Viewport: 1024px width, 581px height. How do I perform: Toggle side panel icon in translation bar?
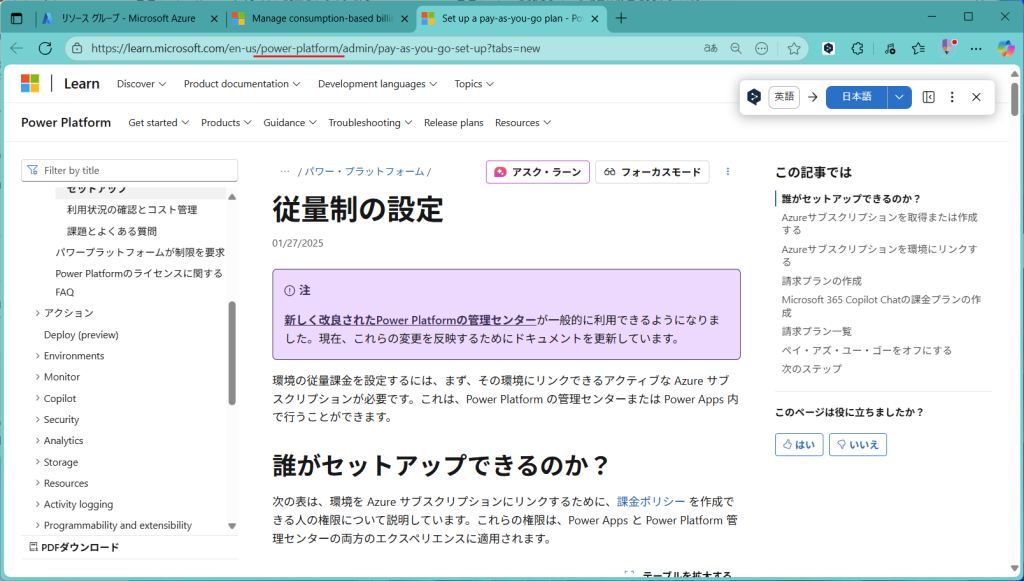pos(929,97)
